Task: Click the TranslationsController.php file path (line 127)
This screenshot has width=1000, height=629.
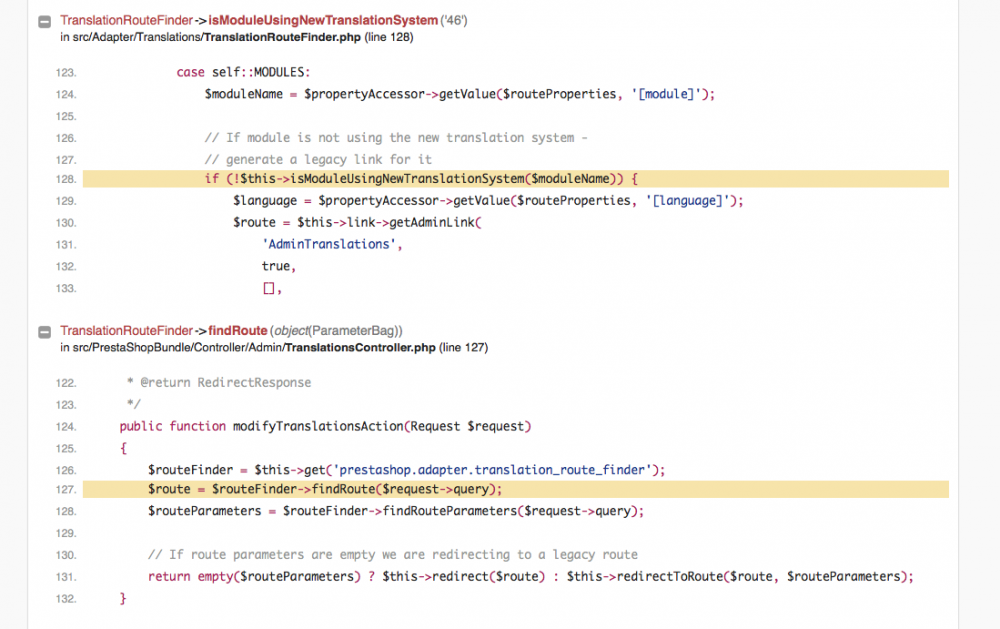Action: click(x=274, y=348)
